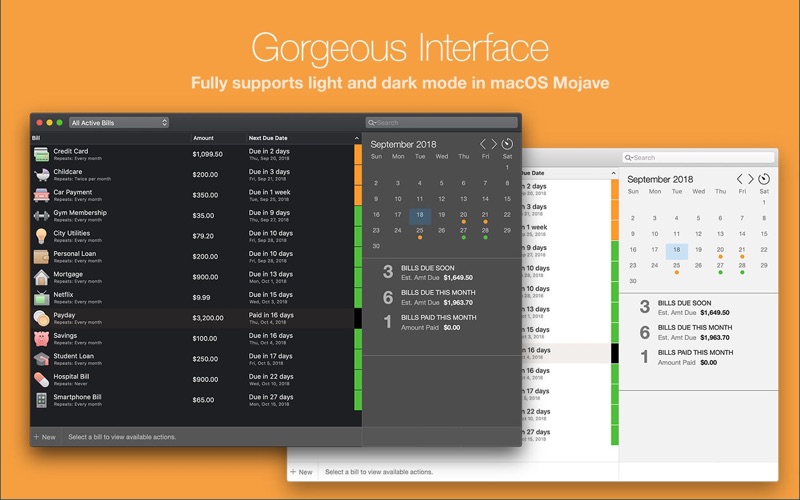
Task: Click Hospital Bill name
Action: 71,377
